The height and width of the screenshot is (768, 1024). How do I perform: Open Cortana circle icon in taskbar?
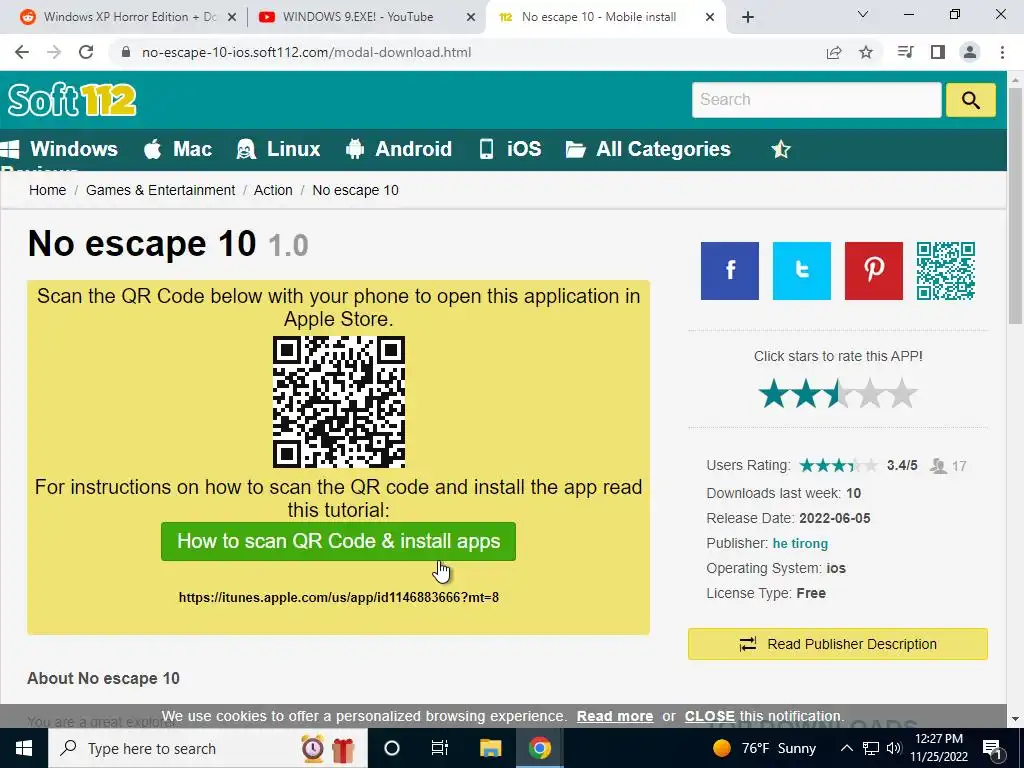[x=392, y=748]
